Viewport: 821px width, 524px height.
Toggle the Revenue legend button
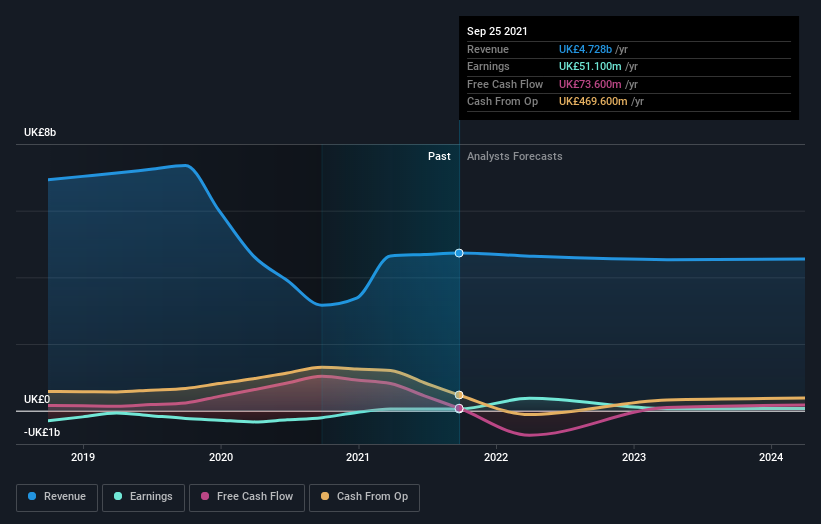click(x=57, y=497)
